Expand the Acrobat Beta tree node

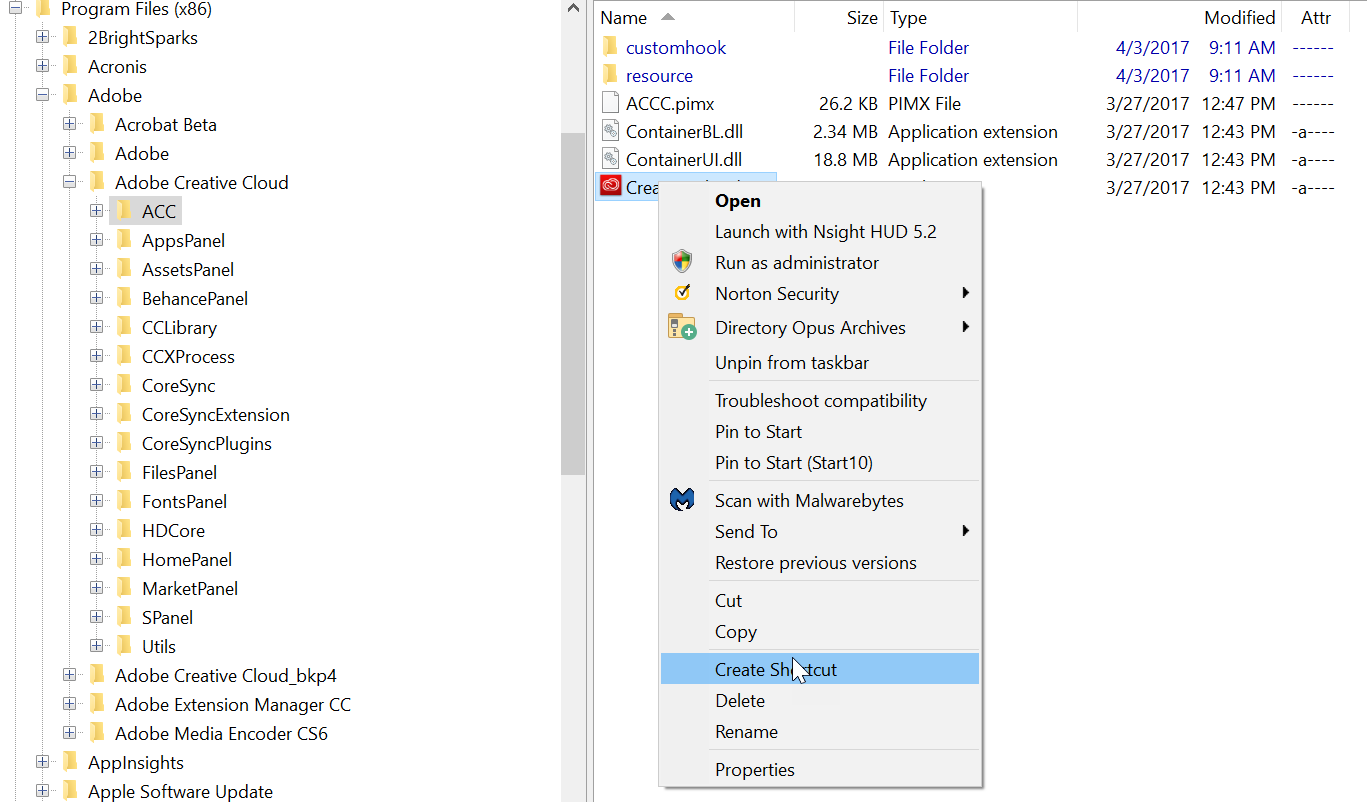click(x=70, y=124)
